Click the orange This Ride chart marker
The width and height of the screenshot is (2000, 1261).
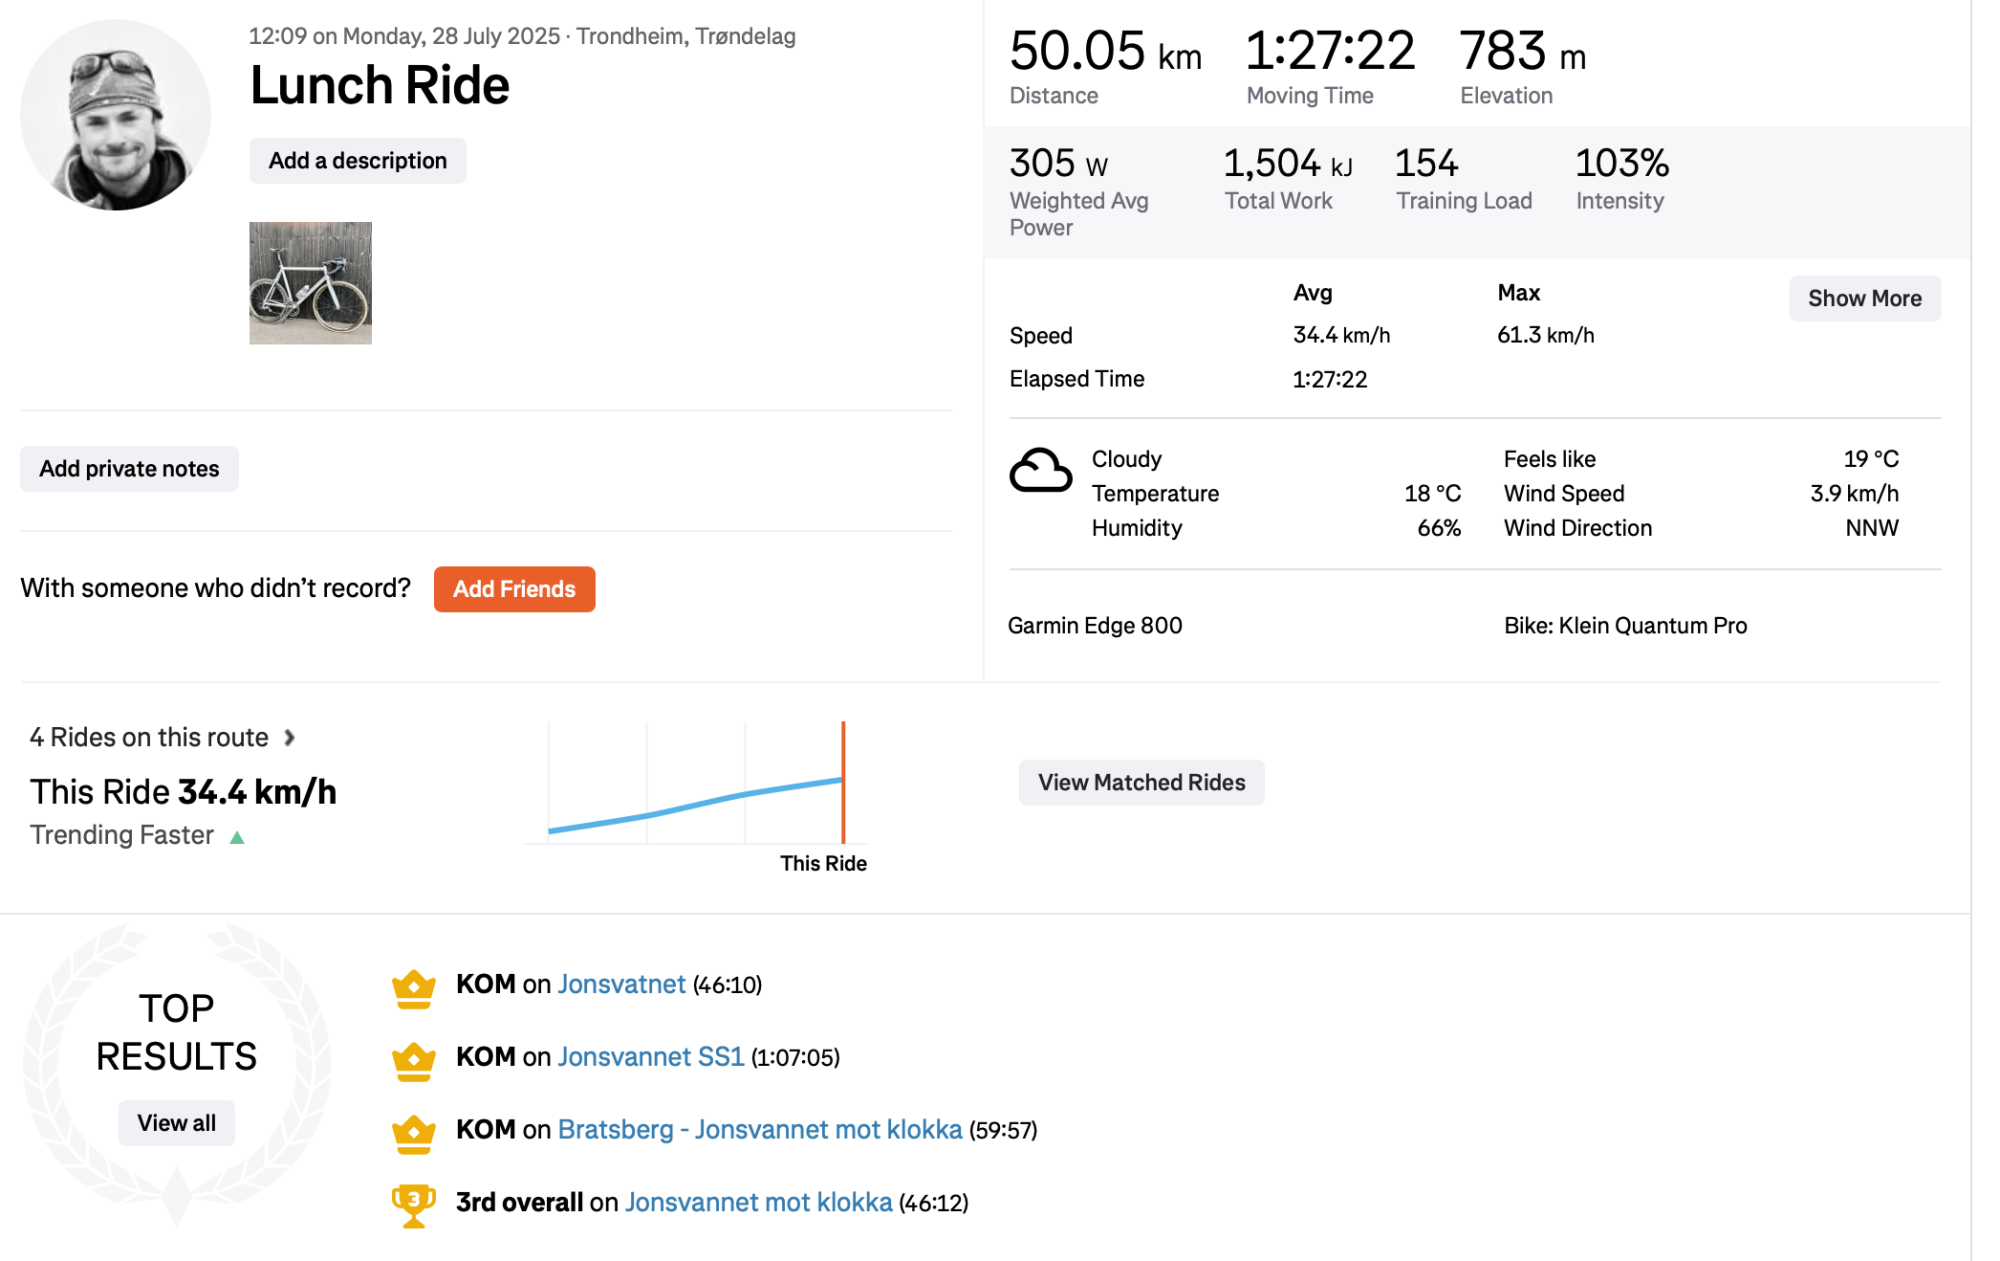843,782
